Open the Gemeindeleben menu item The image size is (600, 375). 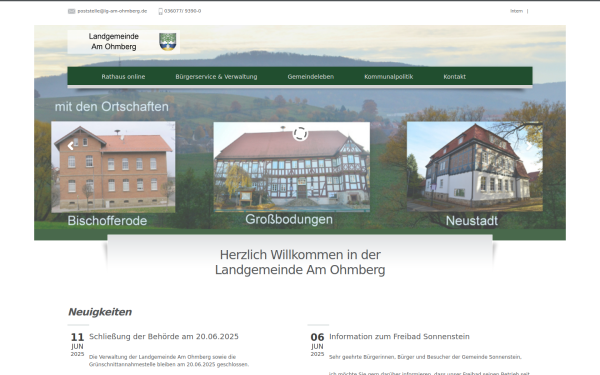coord(311,77)
